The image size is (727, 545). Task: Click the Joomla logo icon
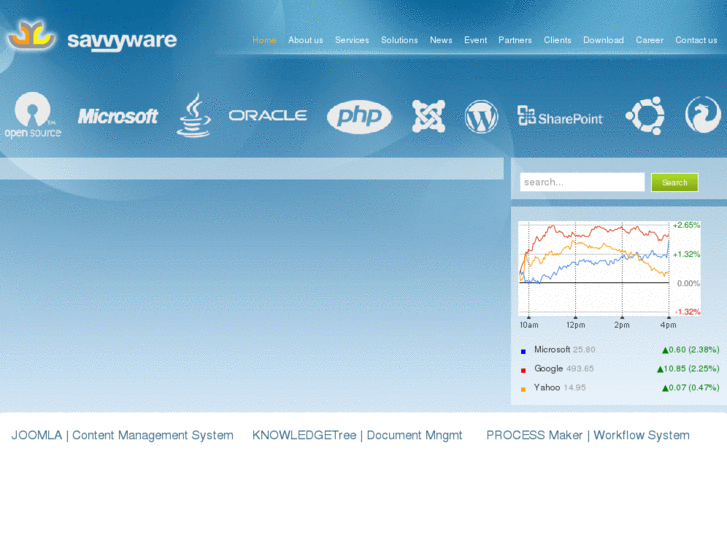pos(428,116)
